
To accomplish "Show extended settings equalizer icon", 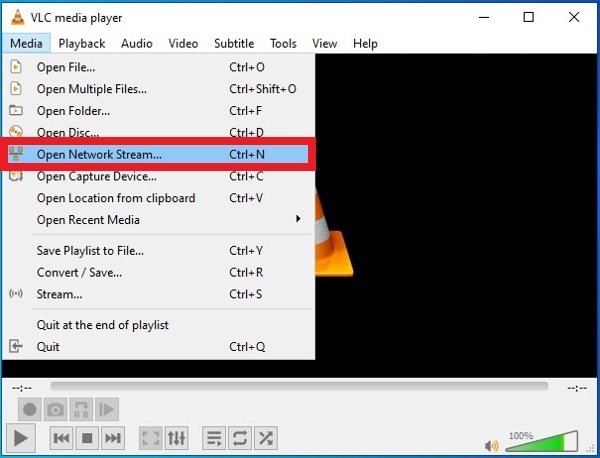I will [x=176, y=438].
